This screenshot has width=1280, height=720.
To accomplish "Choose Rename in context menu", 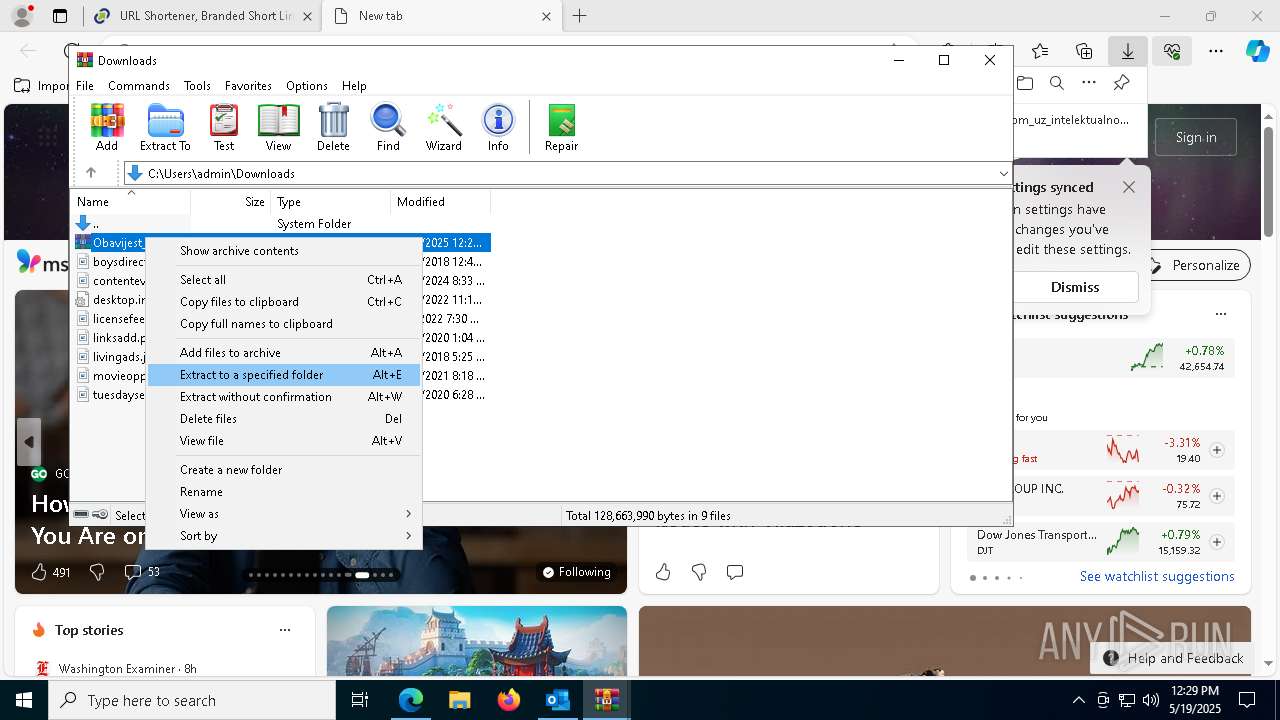I will [284, 492].
